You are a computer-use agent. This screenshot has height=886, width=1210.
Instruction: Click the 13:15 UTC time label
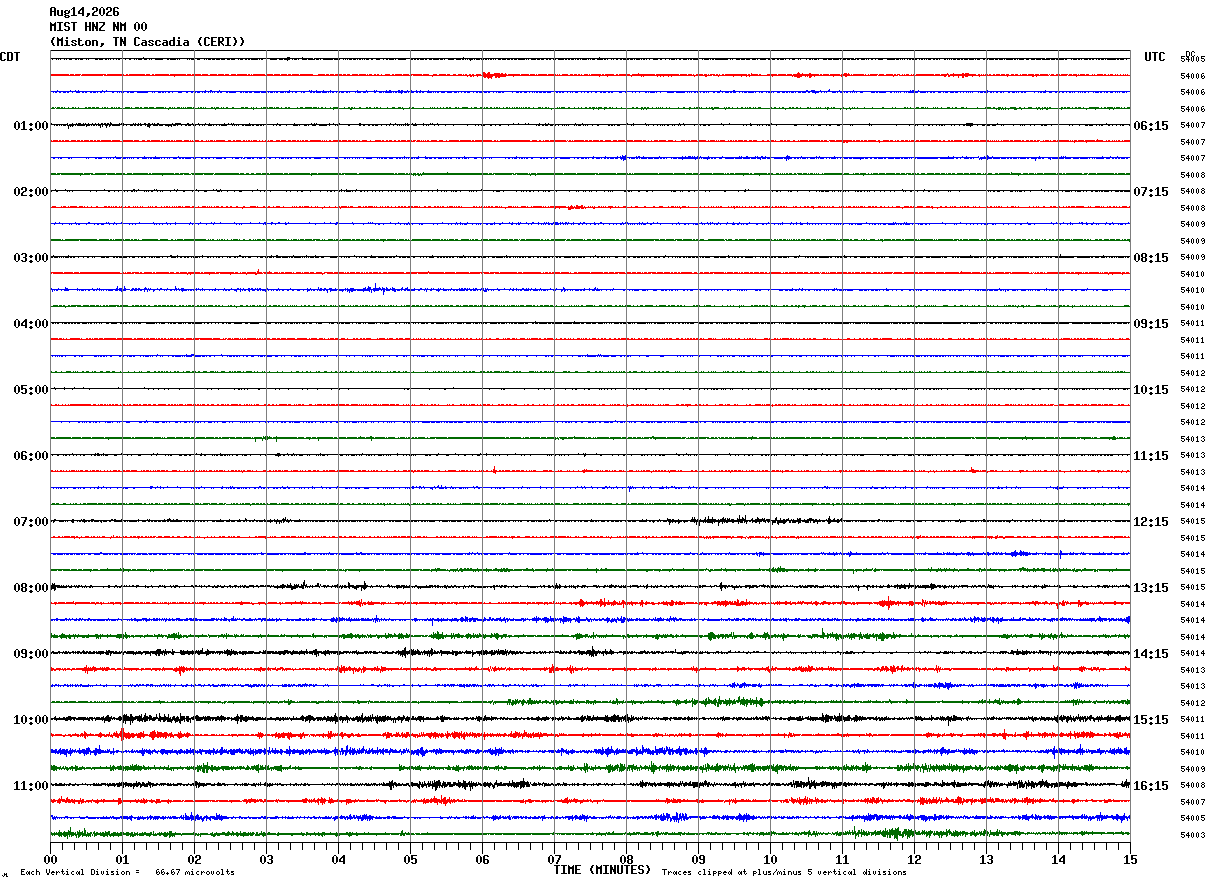tap(1150, 588)
